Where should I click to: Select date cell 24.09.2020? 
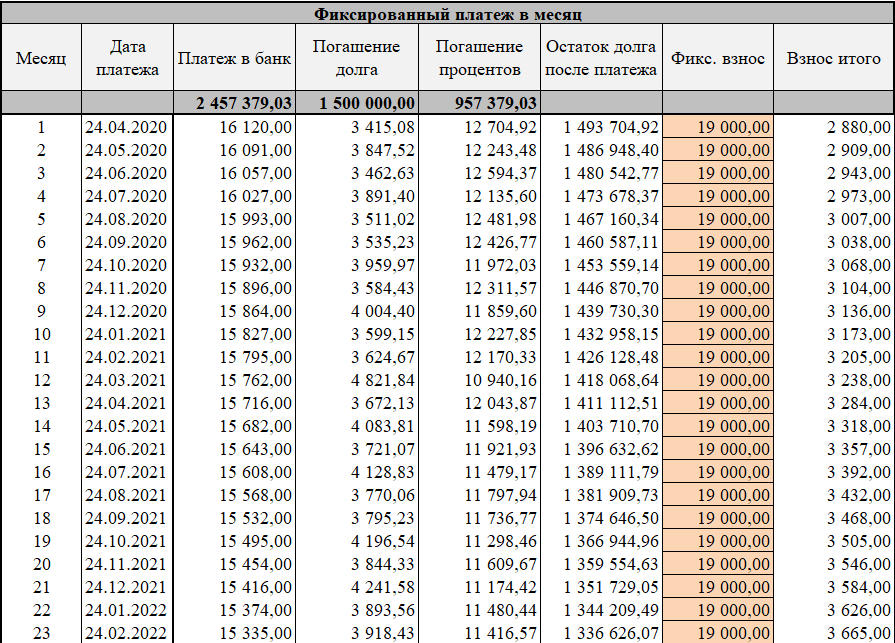(x=127, y=242)
